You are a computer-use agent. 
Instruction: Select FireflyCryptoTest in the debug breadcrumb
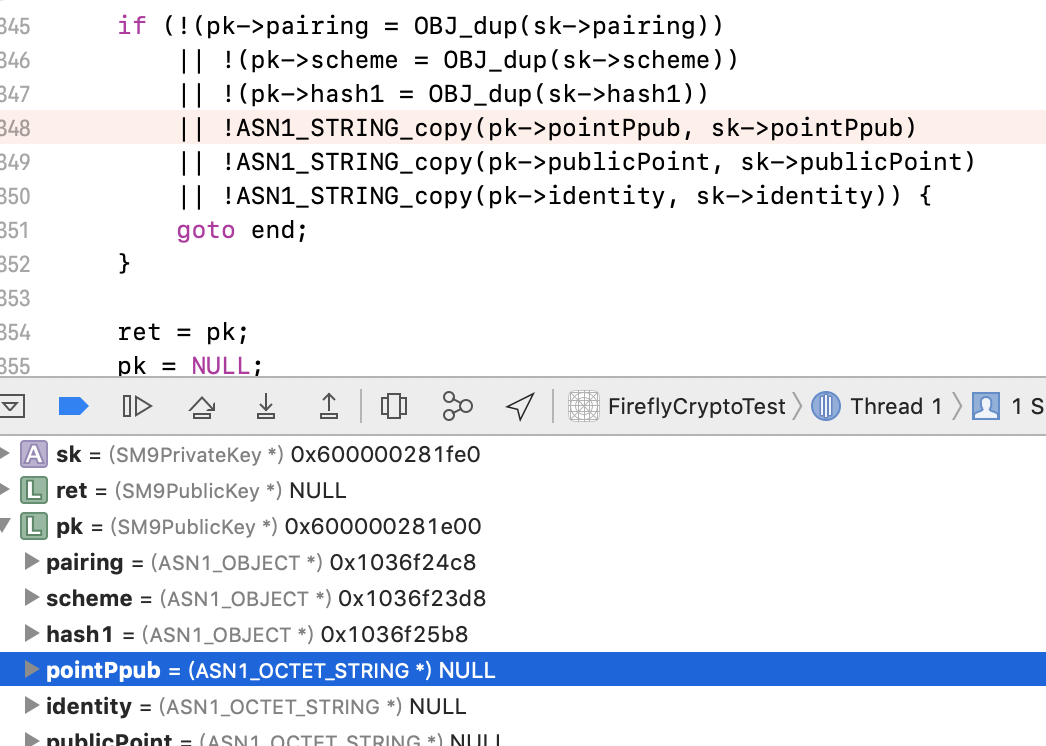[x=697, y=406]
